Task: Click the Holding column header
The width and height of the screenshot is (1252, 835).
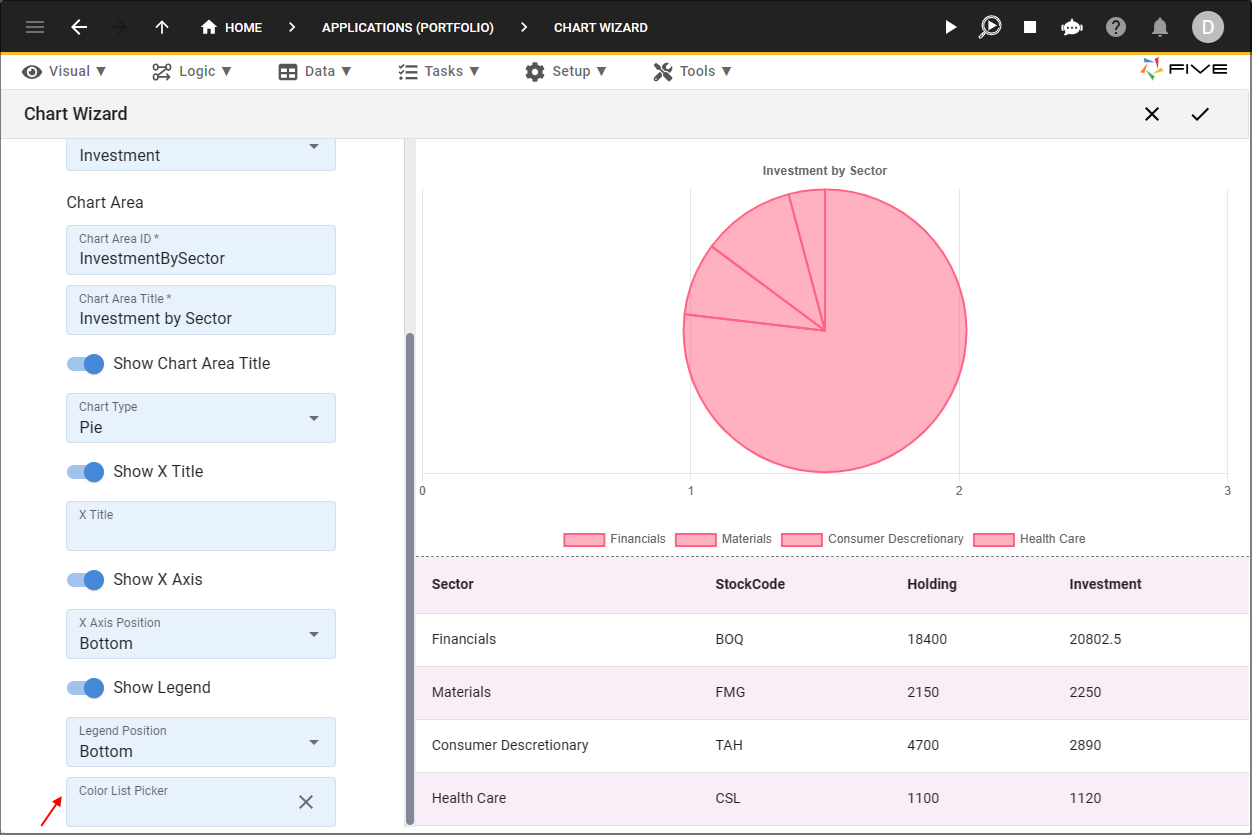Action: 932,584
